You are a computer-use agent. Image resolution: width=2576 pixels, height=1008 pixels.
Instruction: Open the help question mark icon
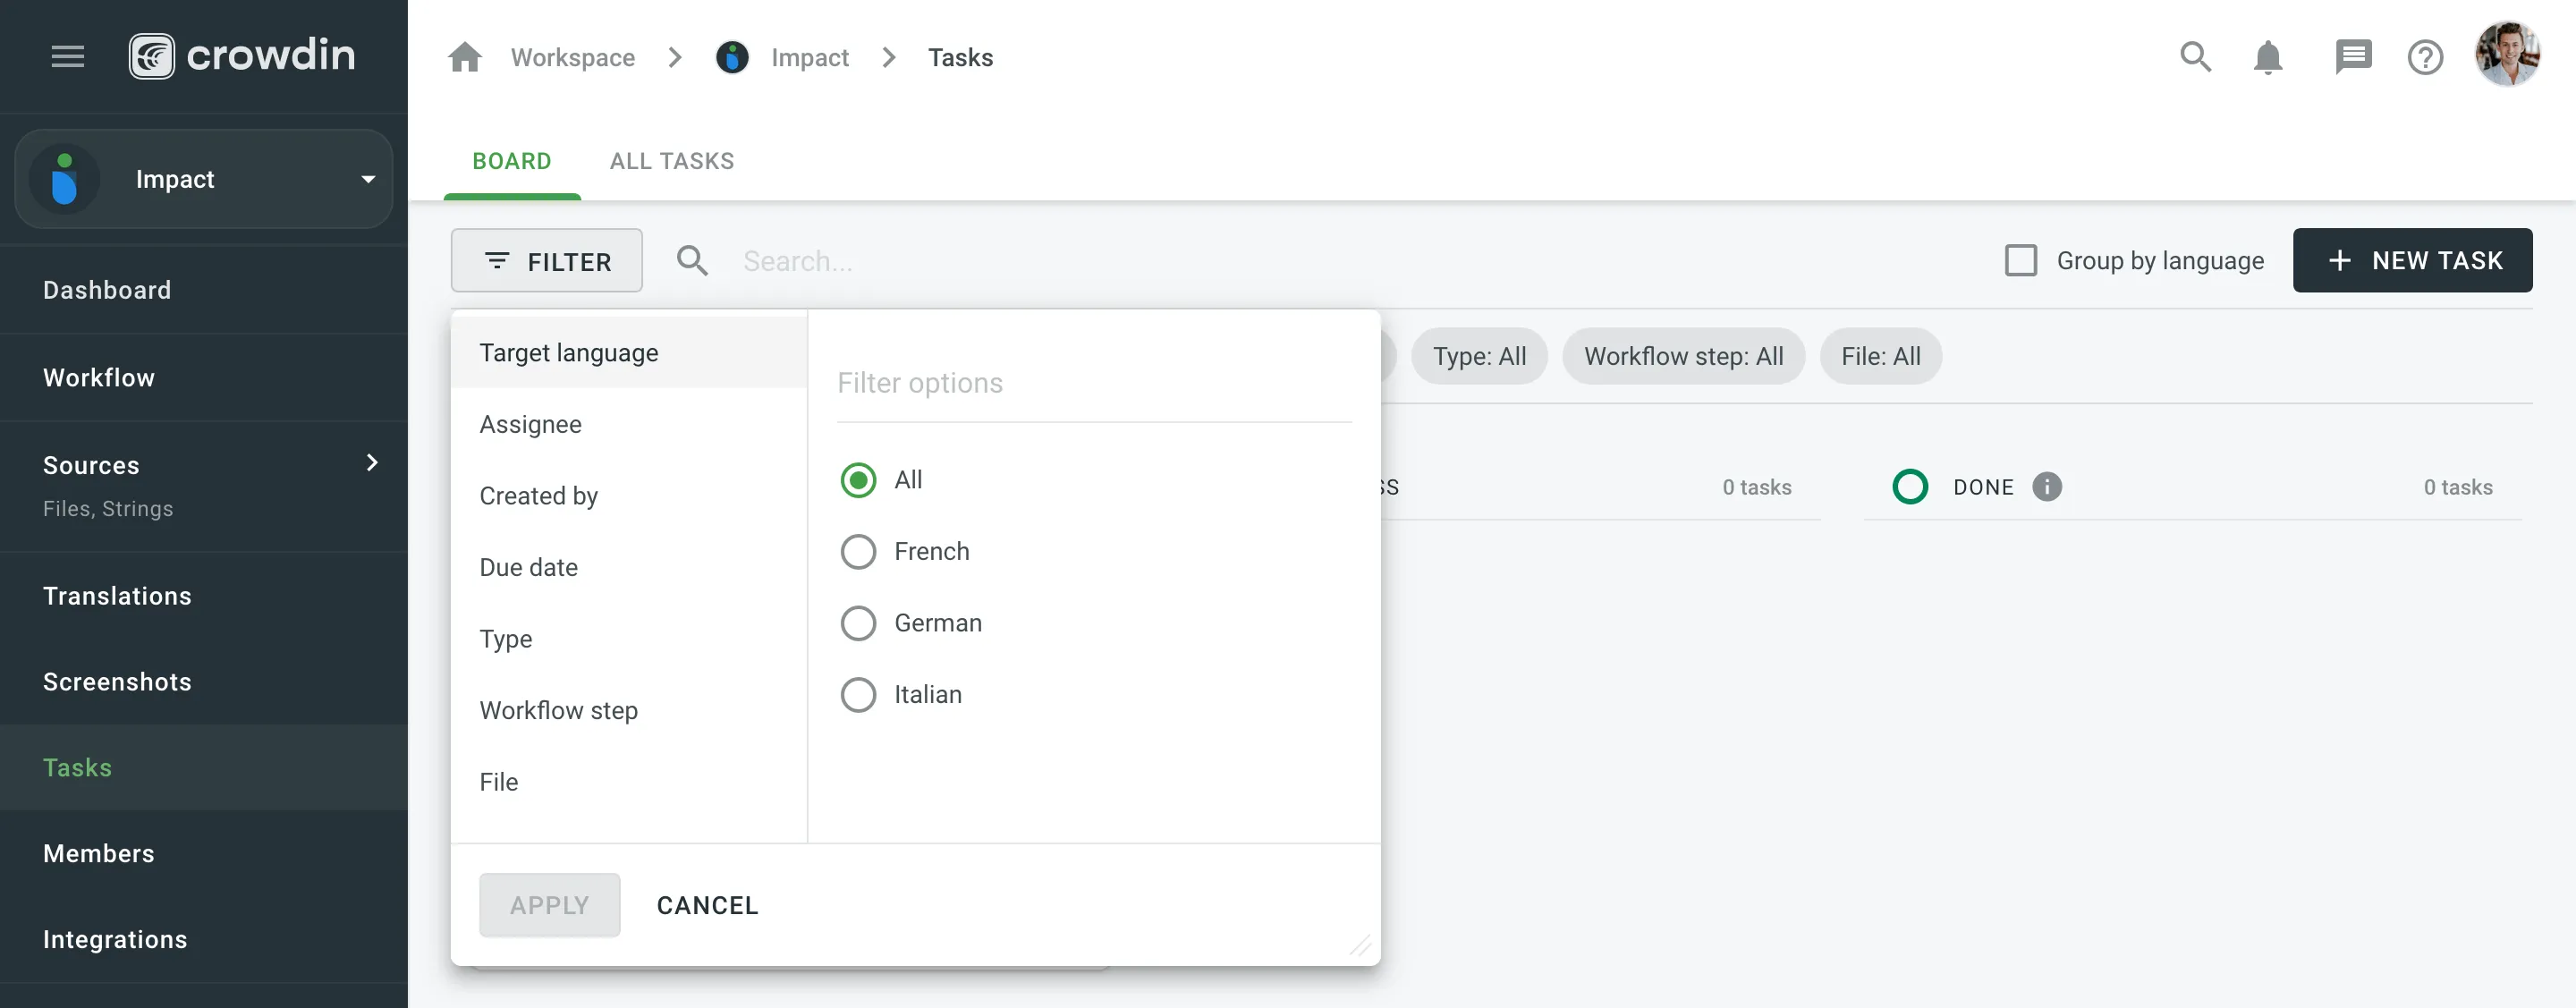click(x=2425, y=57)
